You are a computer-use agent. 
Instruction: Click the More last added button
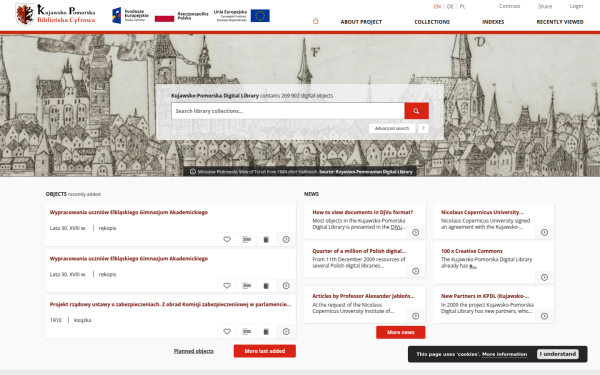tap(264, 351)
